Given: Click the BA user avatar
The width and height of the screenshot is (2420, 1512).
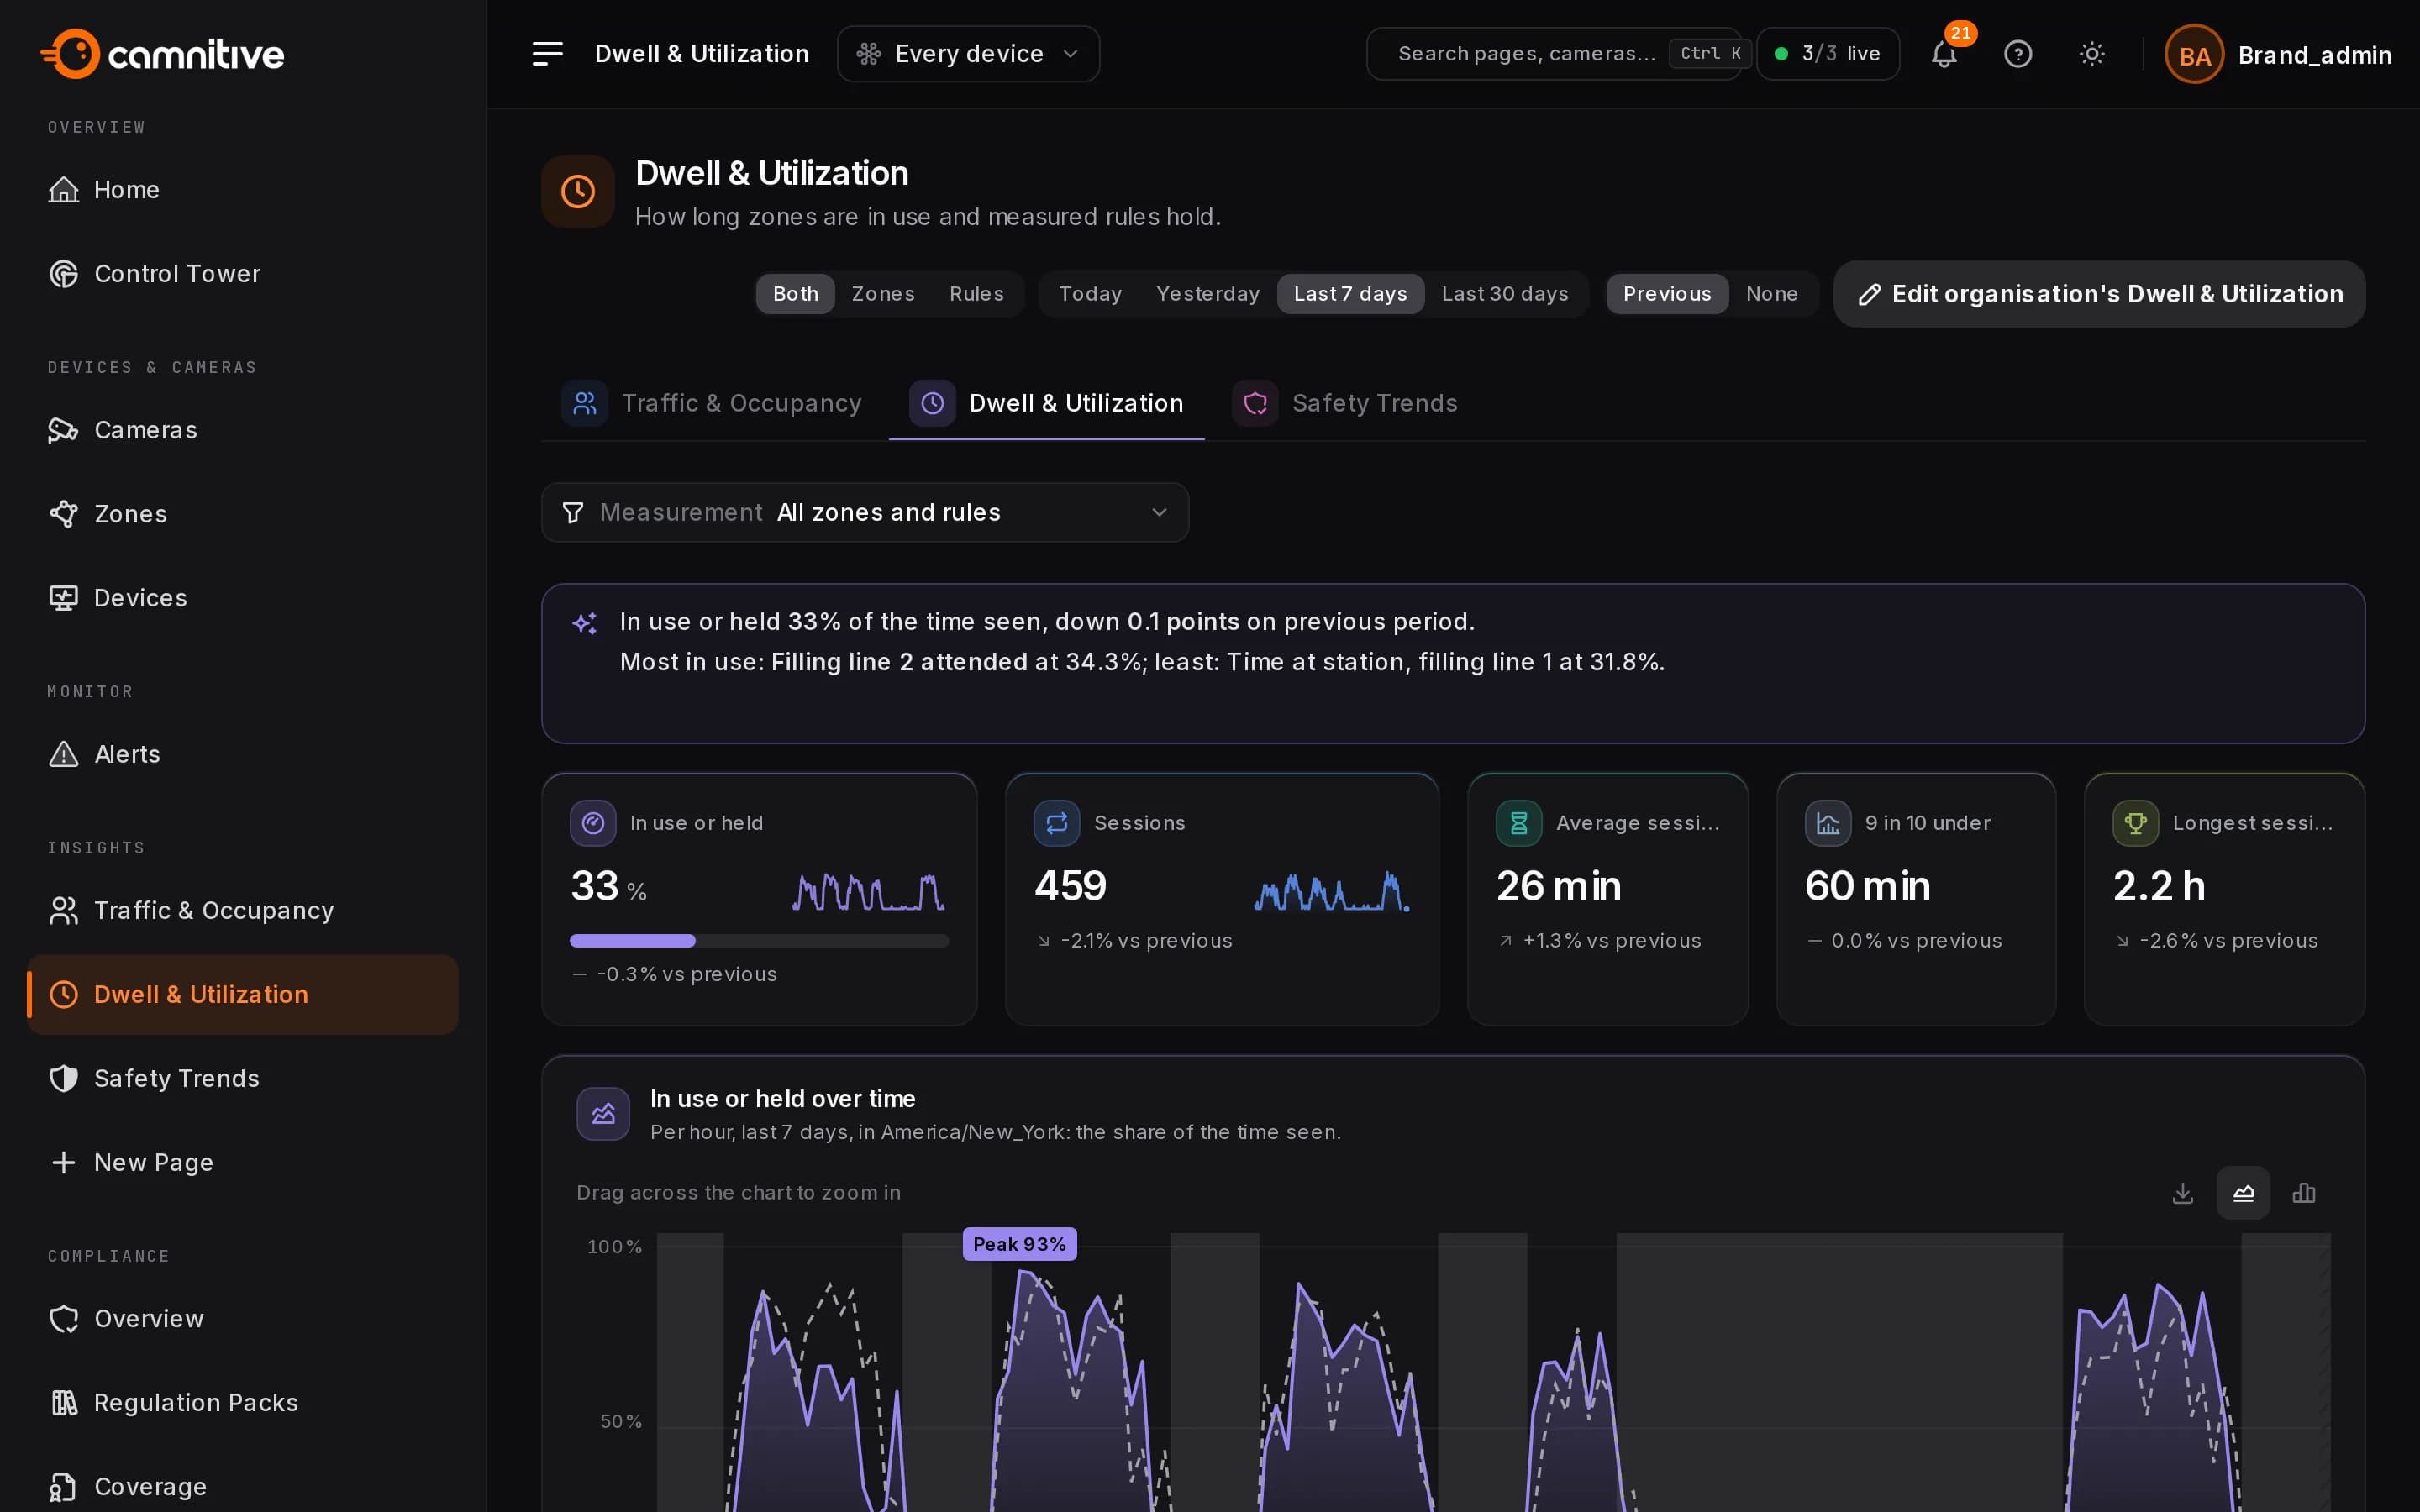Looking at the screenshot, I should [2194, 55].
